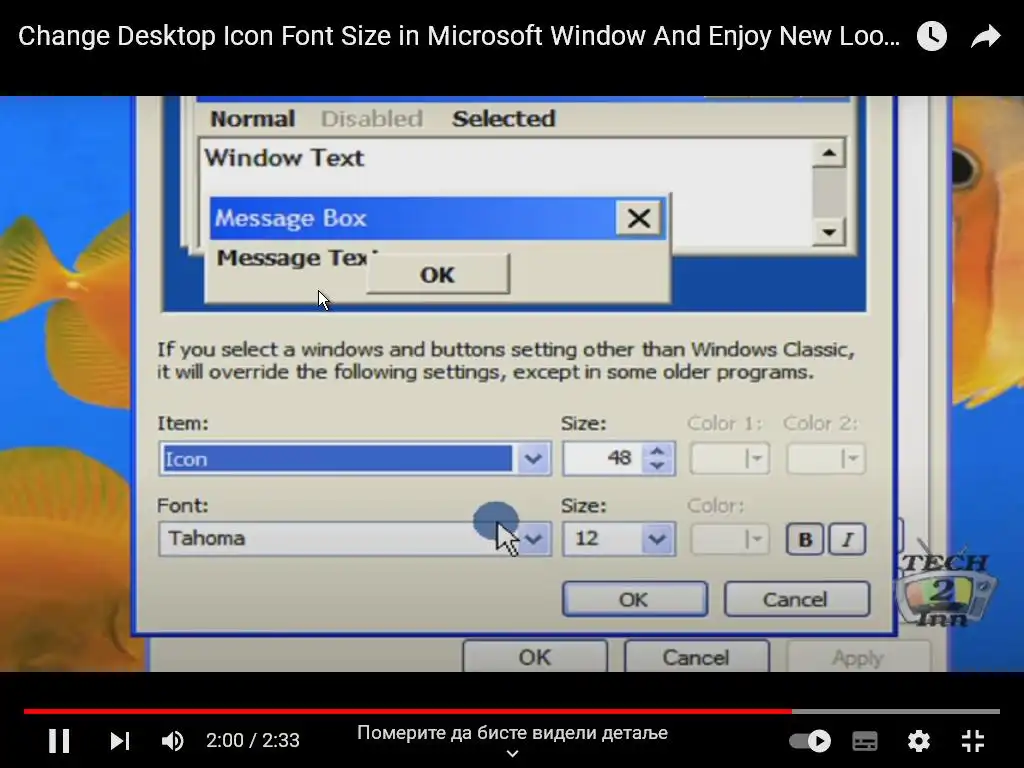Click Apply in the background Display Properties window

click(858, 656)
